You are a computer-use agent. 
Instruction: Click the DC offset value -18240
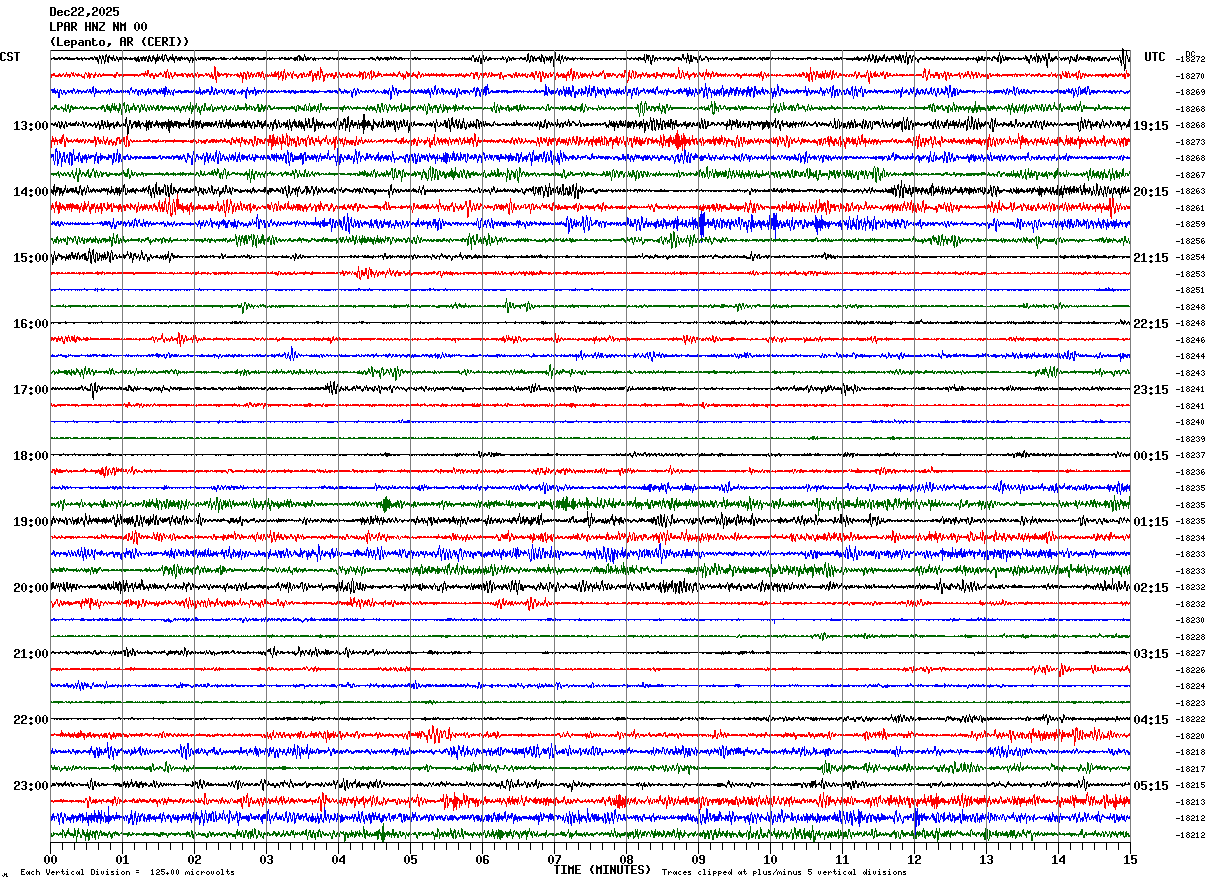pos(1191,422)
